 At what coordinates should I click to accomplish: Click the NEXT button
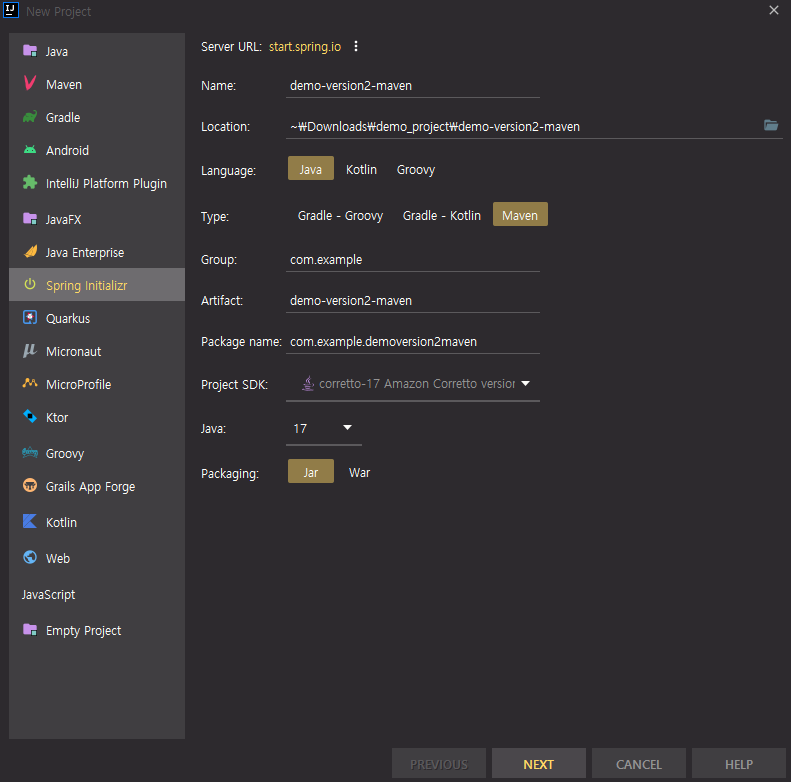click(539, 764)
